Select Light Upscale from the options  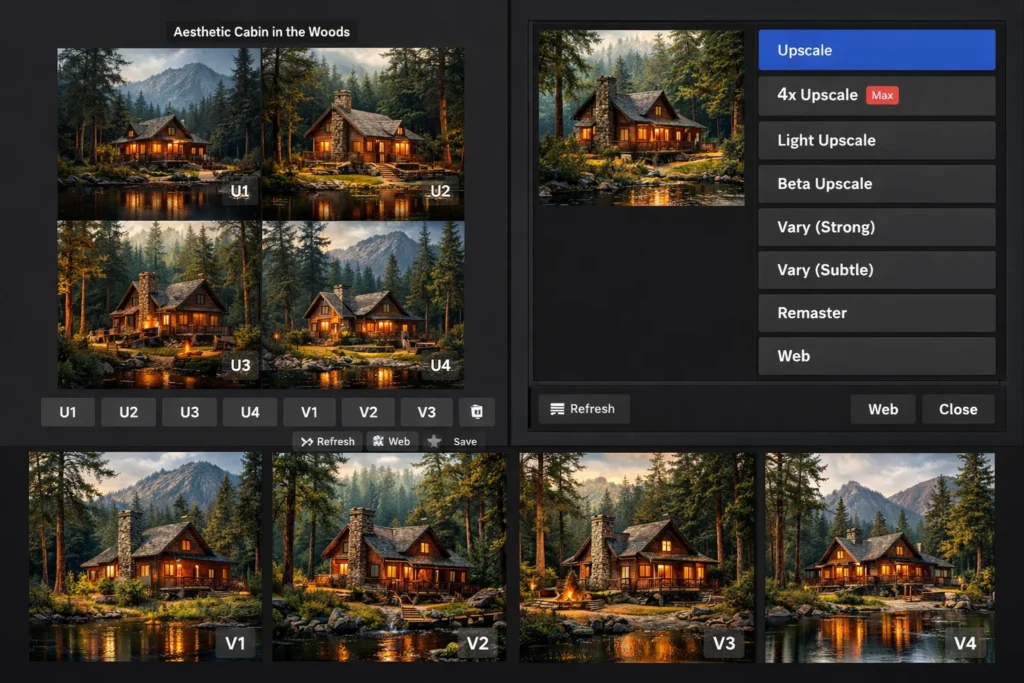point(876,140)
